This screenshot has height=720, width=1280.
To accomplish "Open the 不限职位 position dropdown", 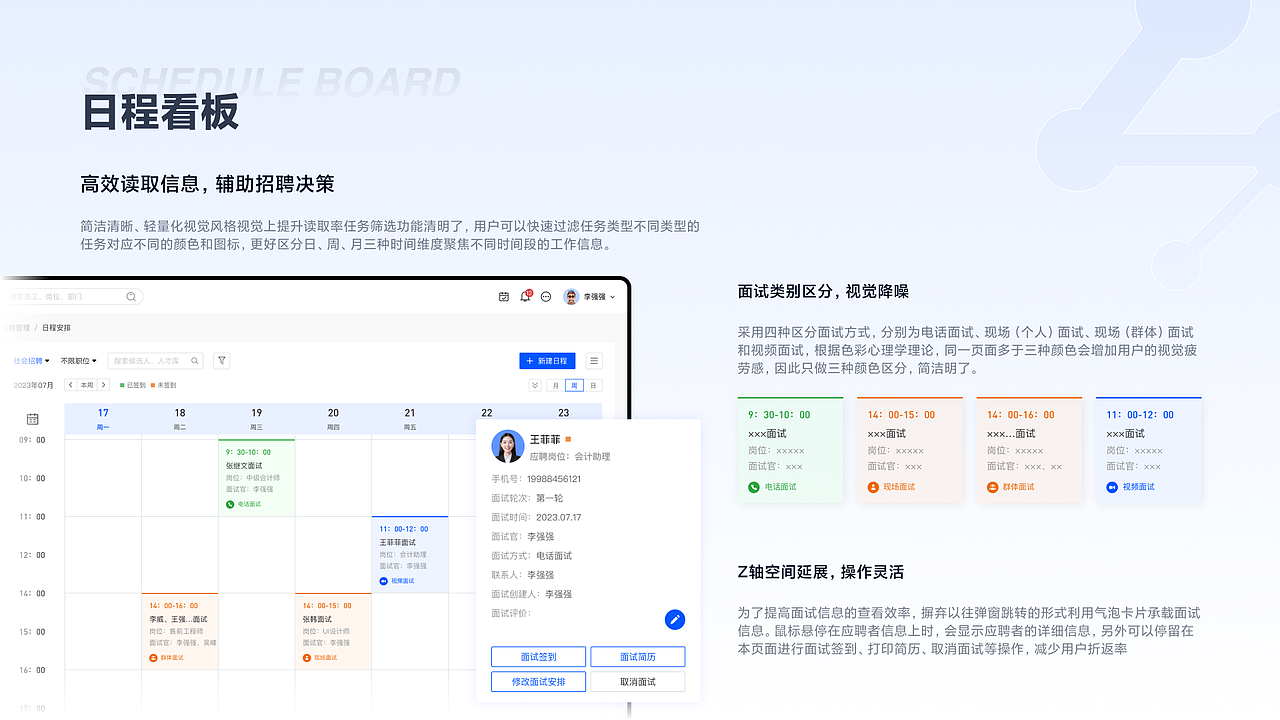I will click(79, 361).
